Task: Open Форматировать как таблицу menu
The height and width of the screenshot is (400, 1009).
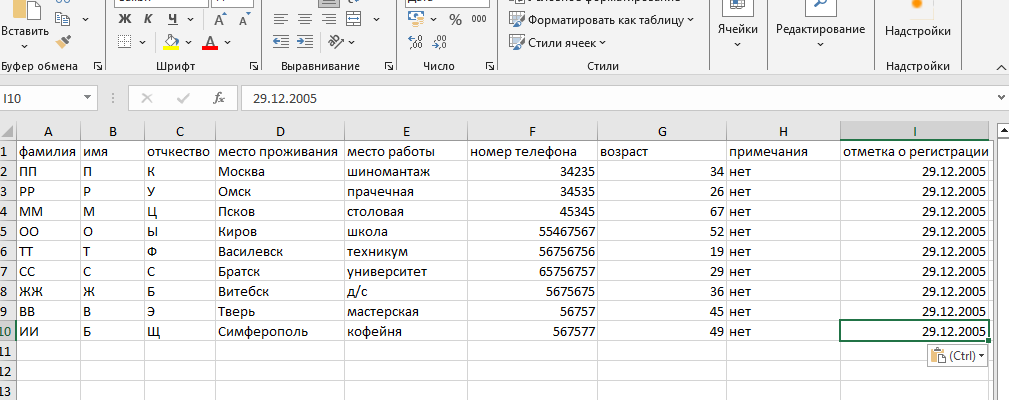Action: tap(602, 20)
